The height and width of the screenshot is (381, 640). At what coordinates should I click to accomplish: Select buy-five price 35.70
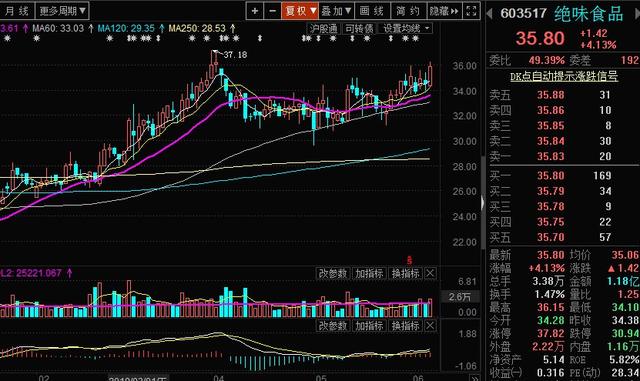pos(551,237)
